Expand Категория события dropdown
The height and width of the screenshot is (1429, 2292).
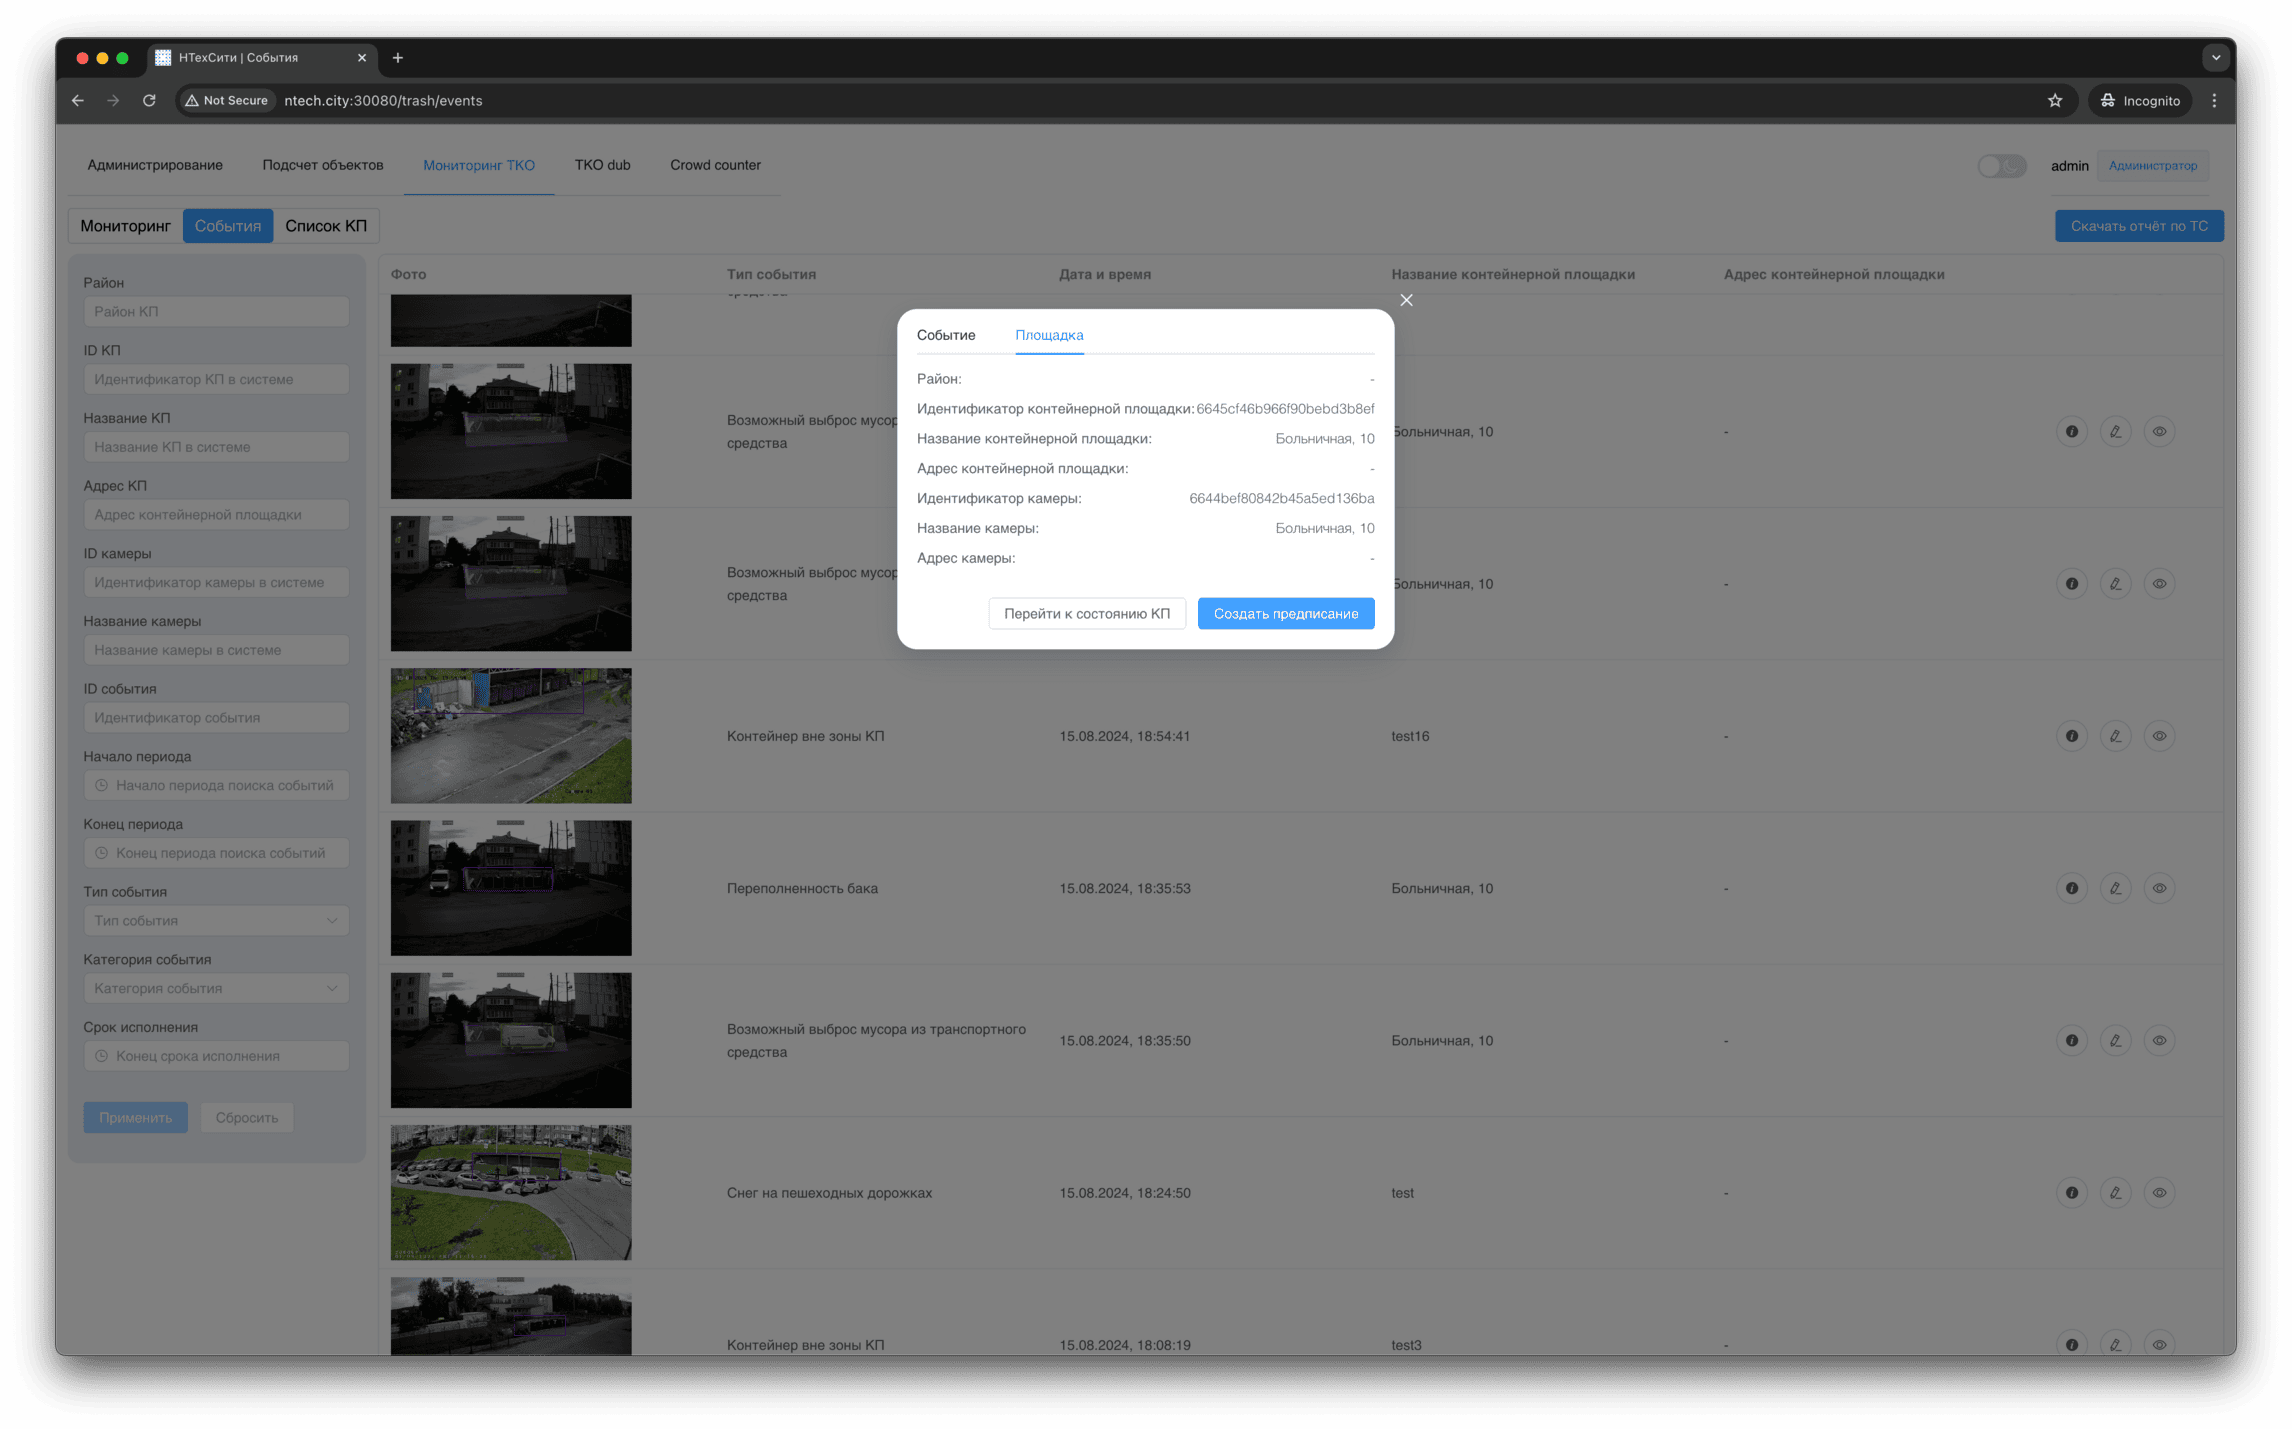[216, 989]
